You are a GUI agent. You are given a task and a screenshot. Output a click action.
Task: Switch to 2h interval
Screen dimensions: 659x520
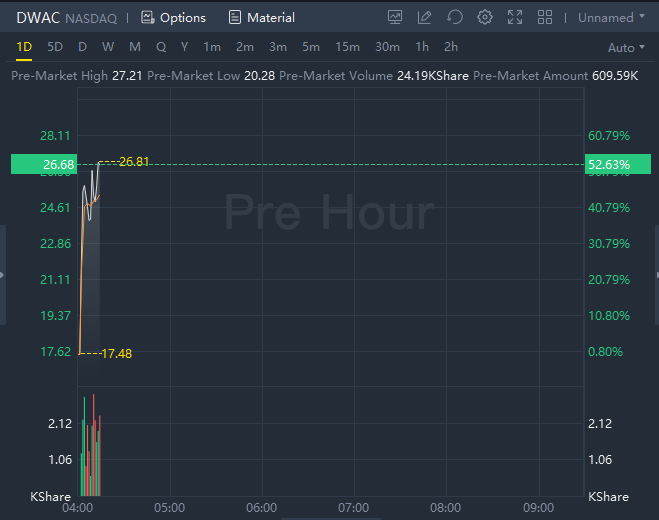tap(451, 47)
